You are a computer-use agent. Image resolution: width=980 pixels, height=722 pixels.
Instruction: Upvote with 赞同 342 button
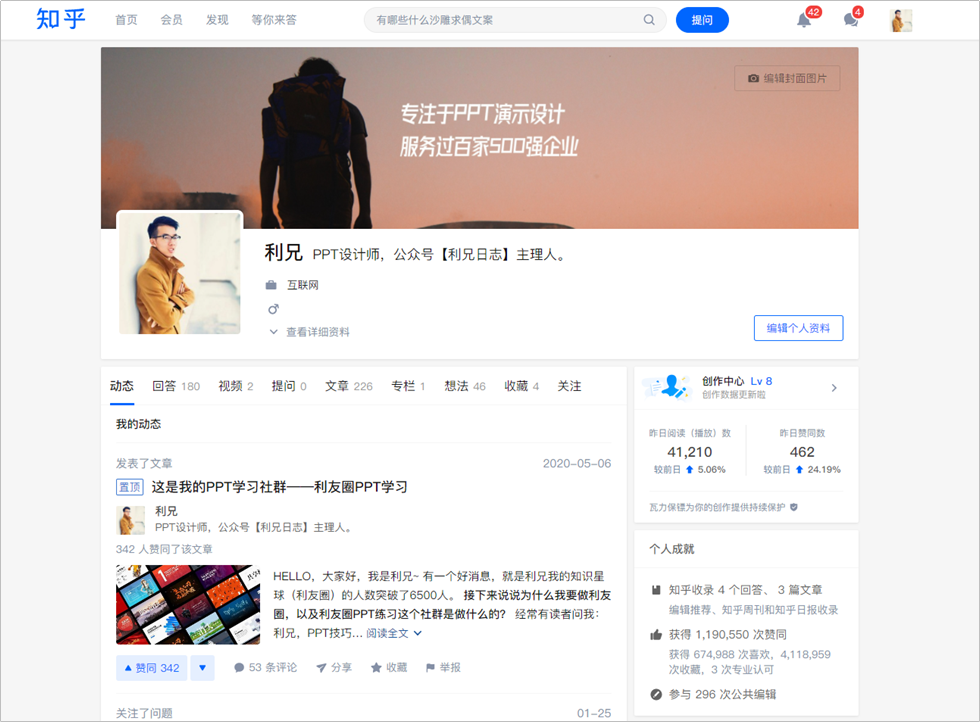(x=152, y=668)
